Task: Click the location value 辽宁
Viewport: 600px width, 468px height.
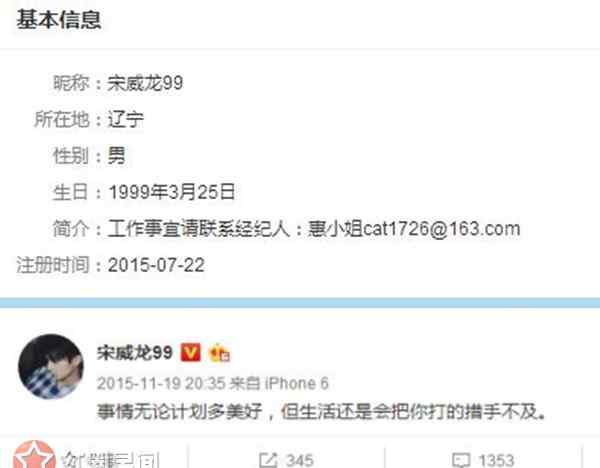Action: pyautogui.click(x=126, y=119)
